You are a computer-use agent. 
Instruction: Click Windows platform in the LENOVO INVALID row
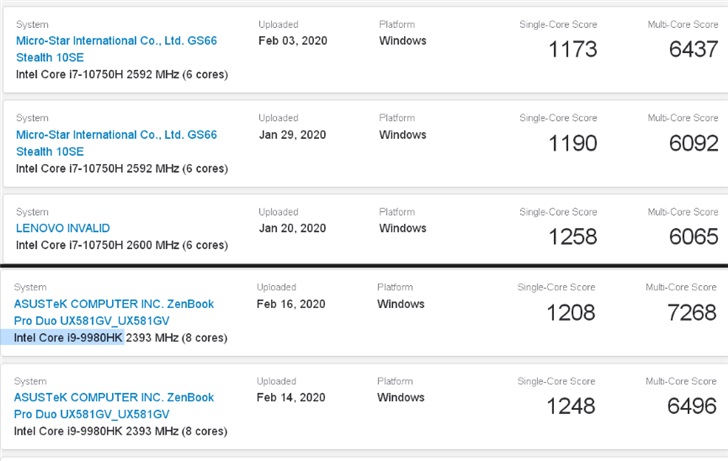point(403,228)
